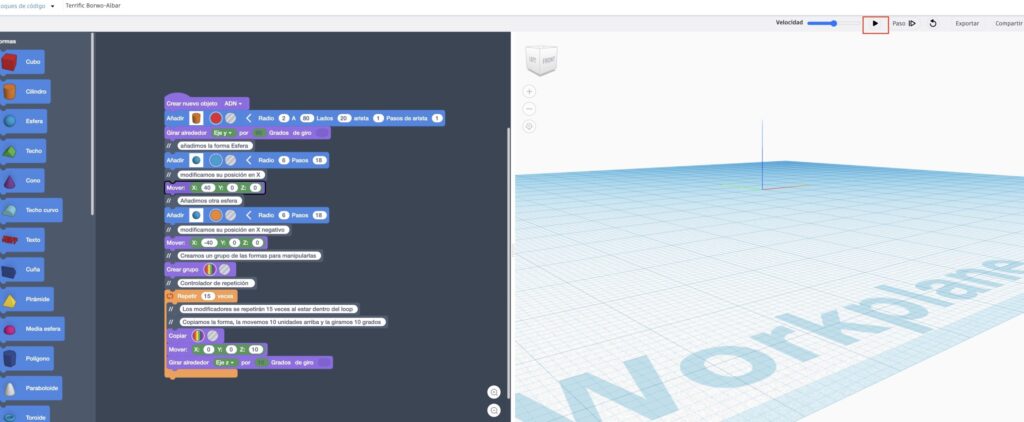Viewport: 1024px width, 422px height.
Task: Select the Pirámide shape block
Action: 27,299
